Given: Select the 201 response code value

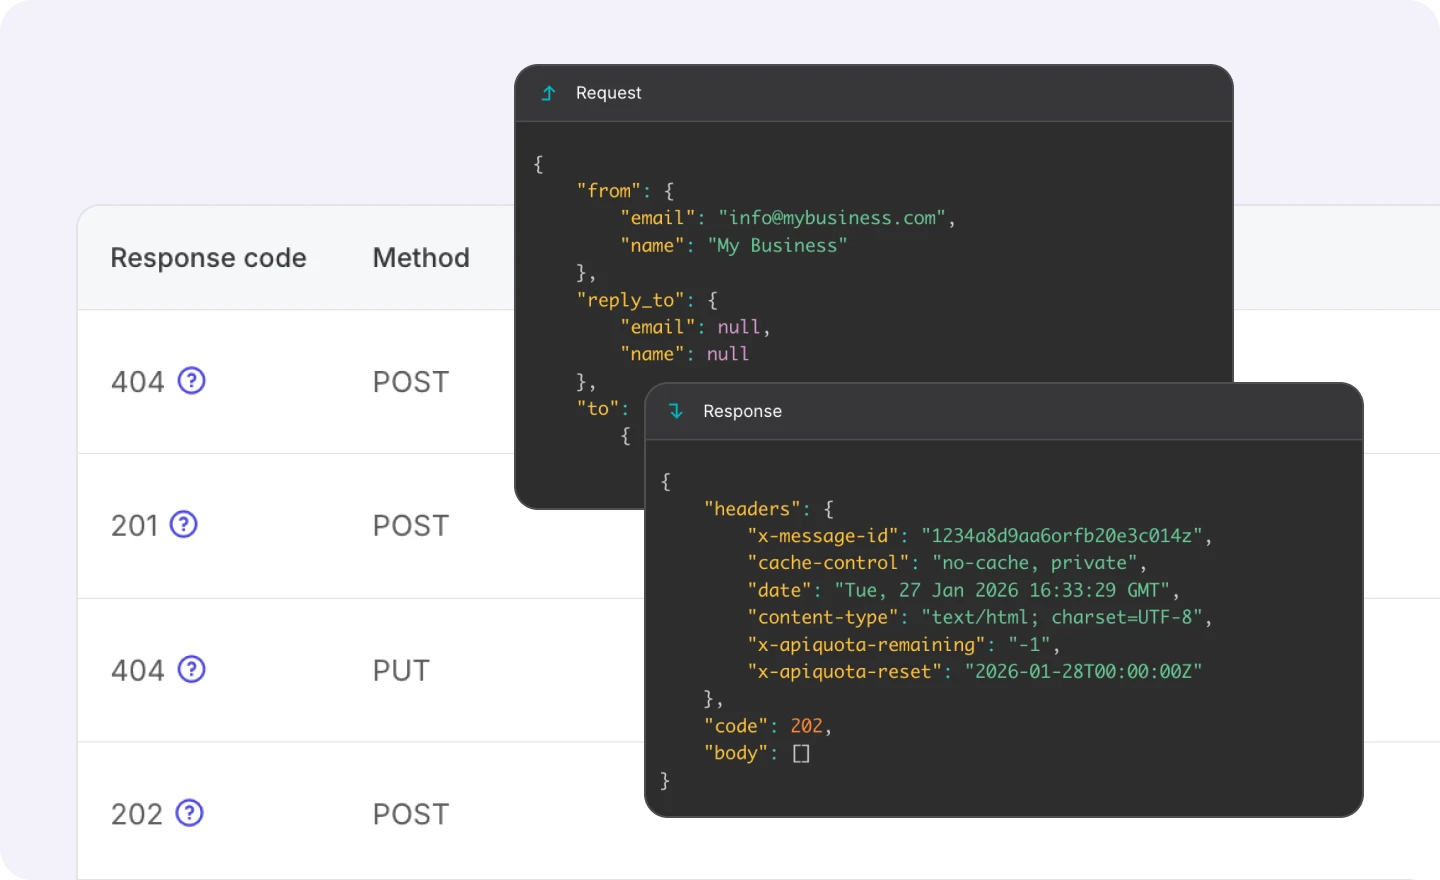Looking at the screenshot, I should tap(135, 526).
